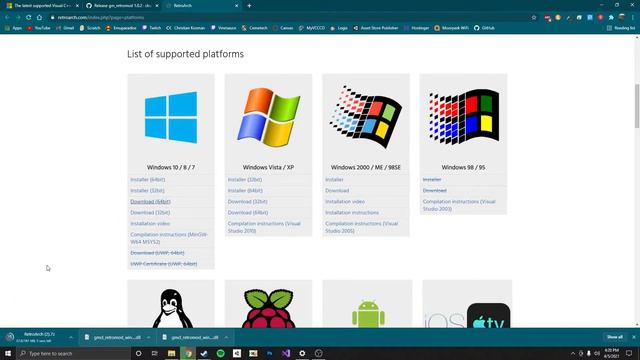Expand options for the RetroArch download item
Image resolution: width=640 pixels, height=360 pixels.
coord(71,338)
